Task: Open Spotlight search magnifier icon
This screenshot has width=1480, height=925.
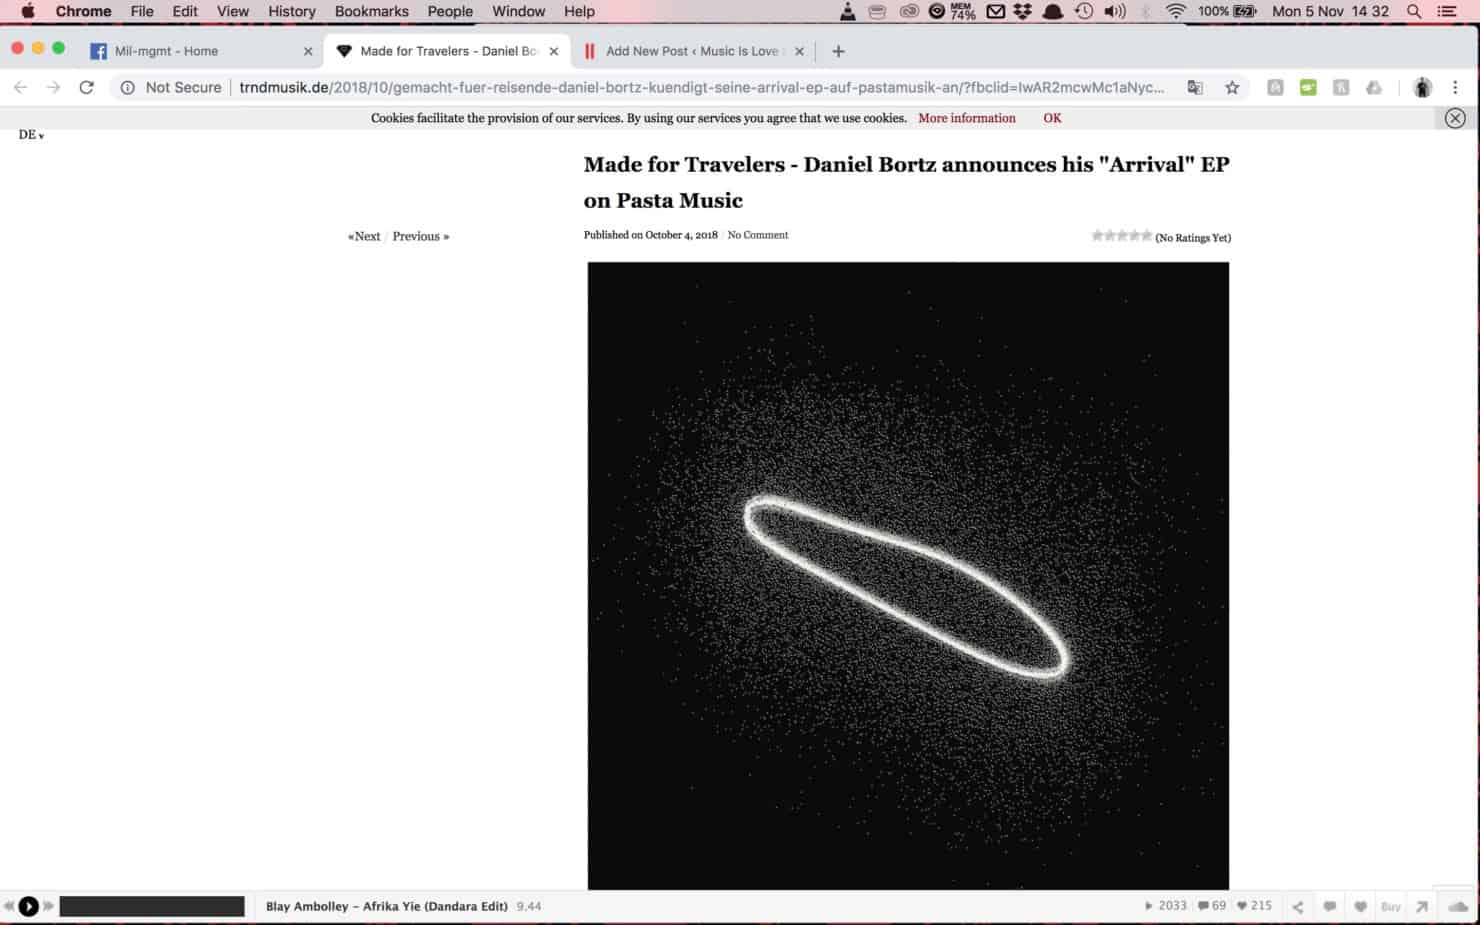Action: (1414, 11)
